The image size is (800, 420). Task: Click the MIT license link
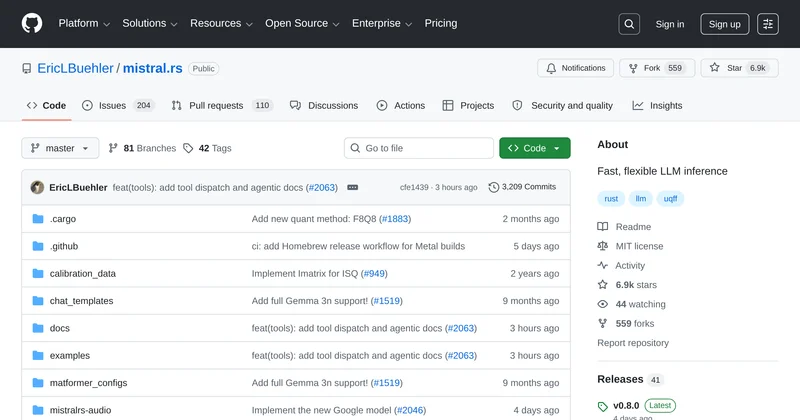639,246
